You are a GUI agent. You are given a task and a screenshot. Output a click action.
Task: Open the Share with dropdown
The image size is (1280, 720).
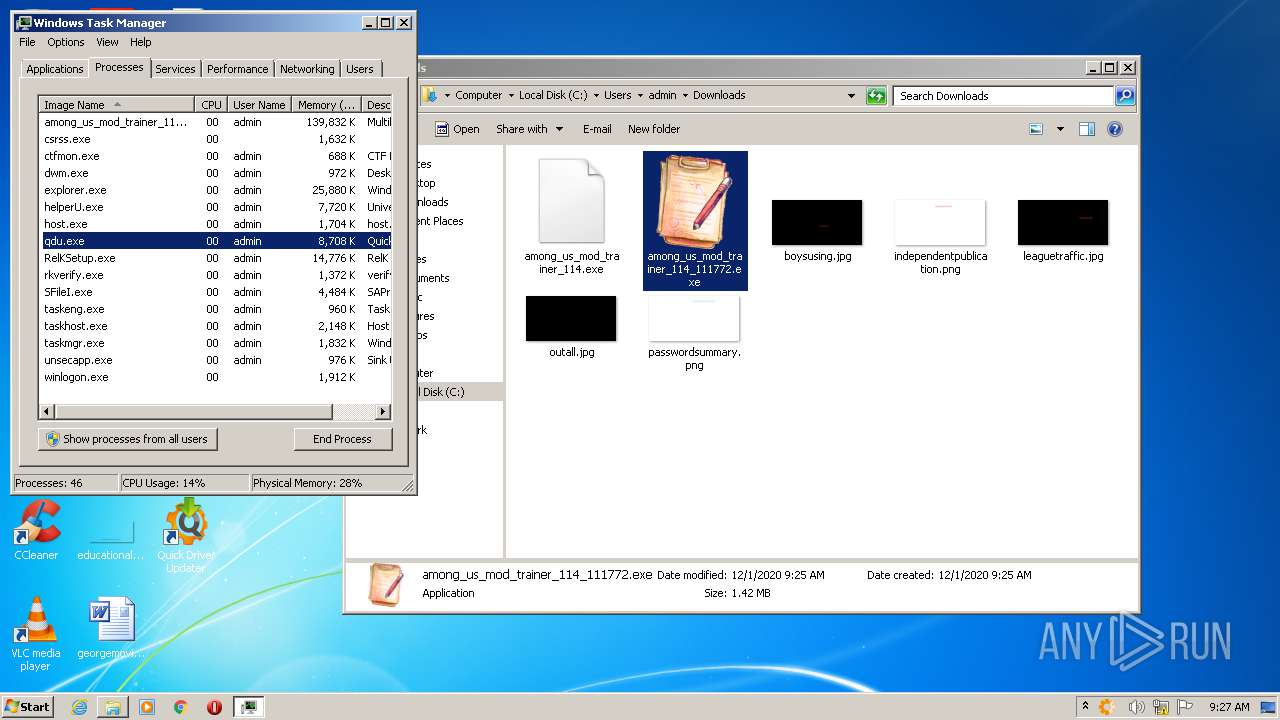point(529,129)
